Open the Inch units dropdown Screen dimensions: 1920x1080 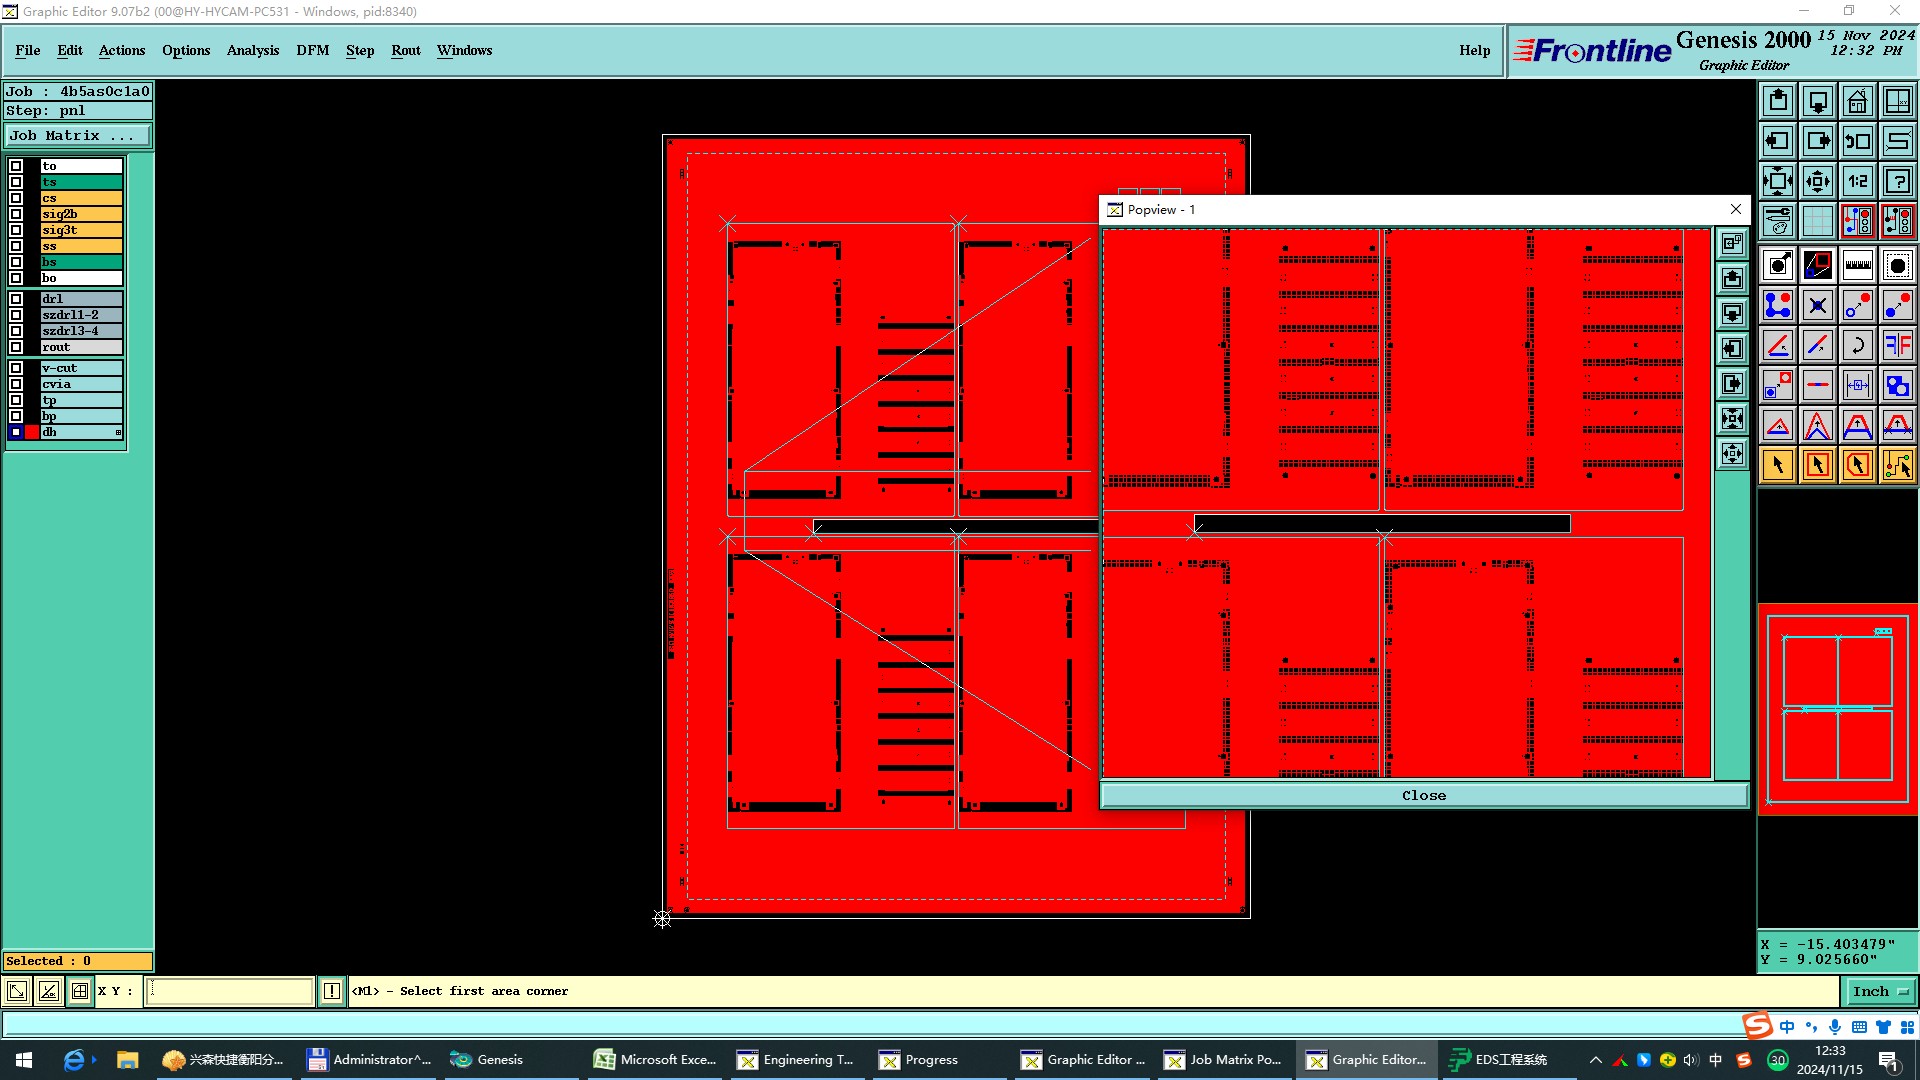pyautogui.click(x=1880, y=991)
